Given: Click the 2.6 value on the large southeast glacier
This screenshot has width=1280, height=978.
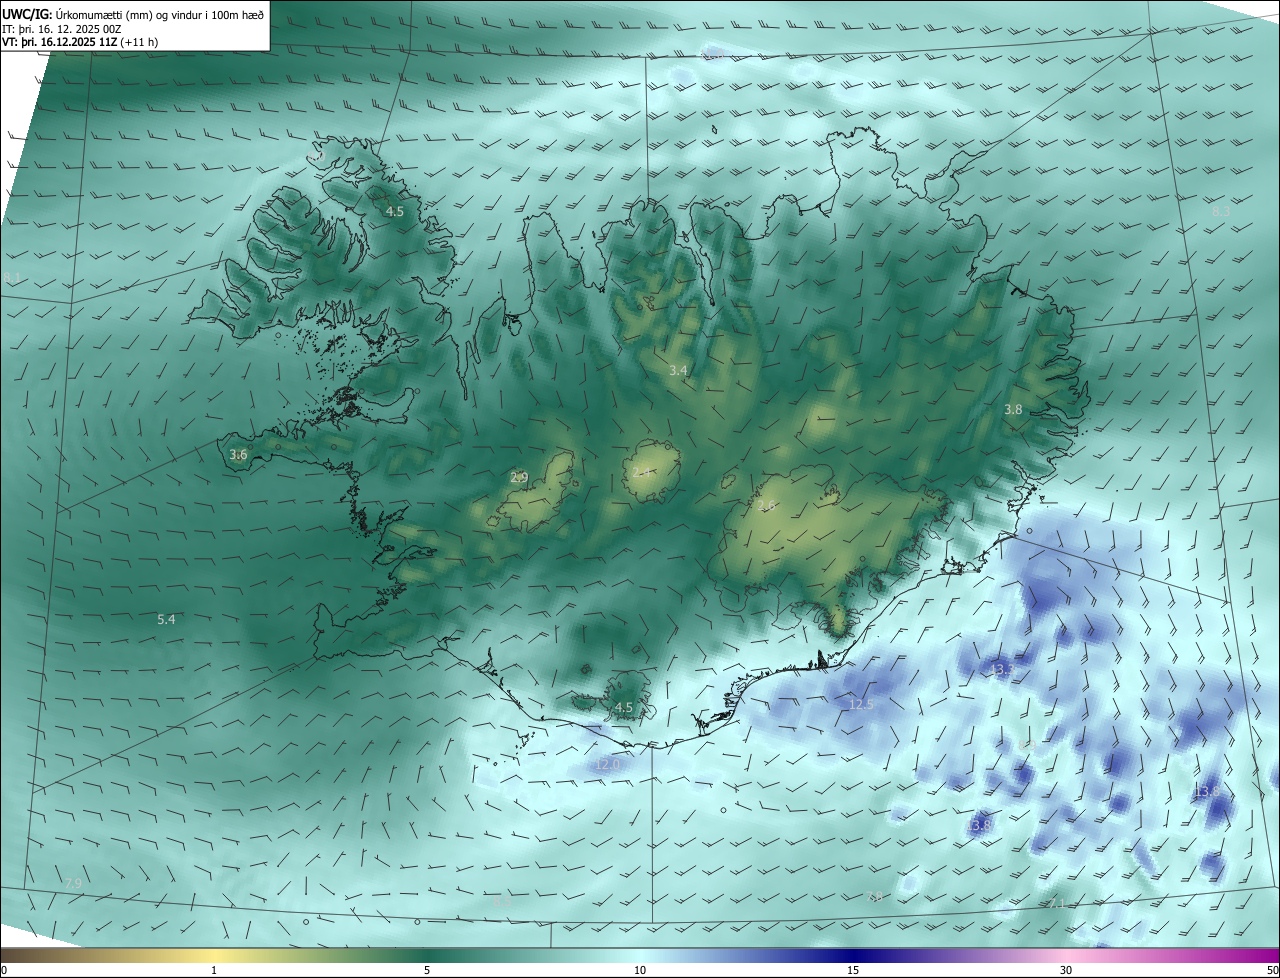Looking at the screenshot, I should (x=766, y=506).
